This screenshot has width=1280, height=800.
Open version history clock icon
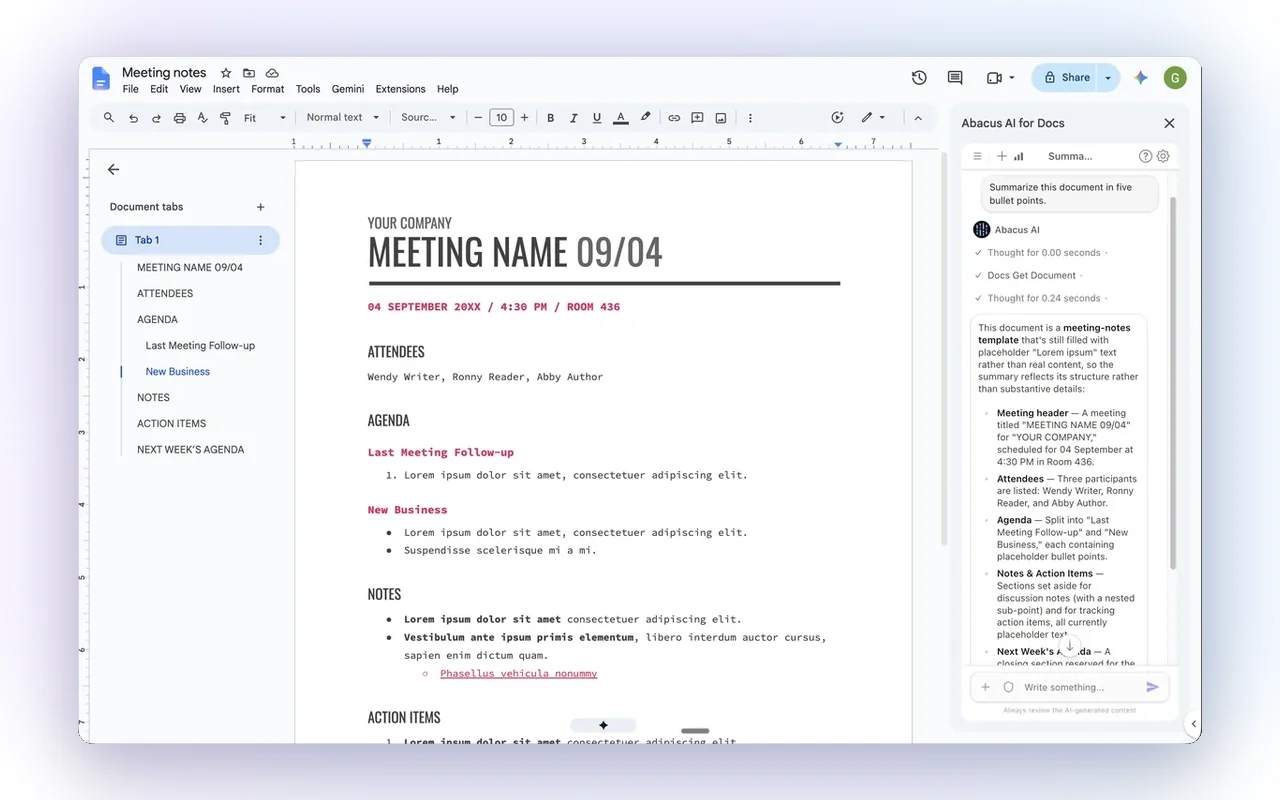coord(919,78)
